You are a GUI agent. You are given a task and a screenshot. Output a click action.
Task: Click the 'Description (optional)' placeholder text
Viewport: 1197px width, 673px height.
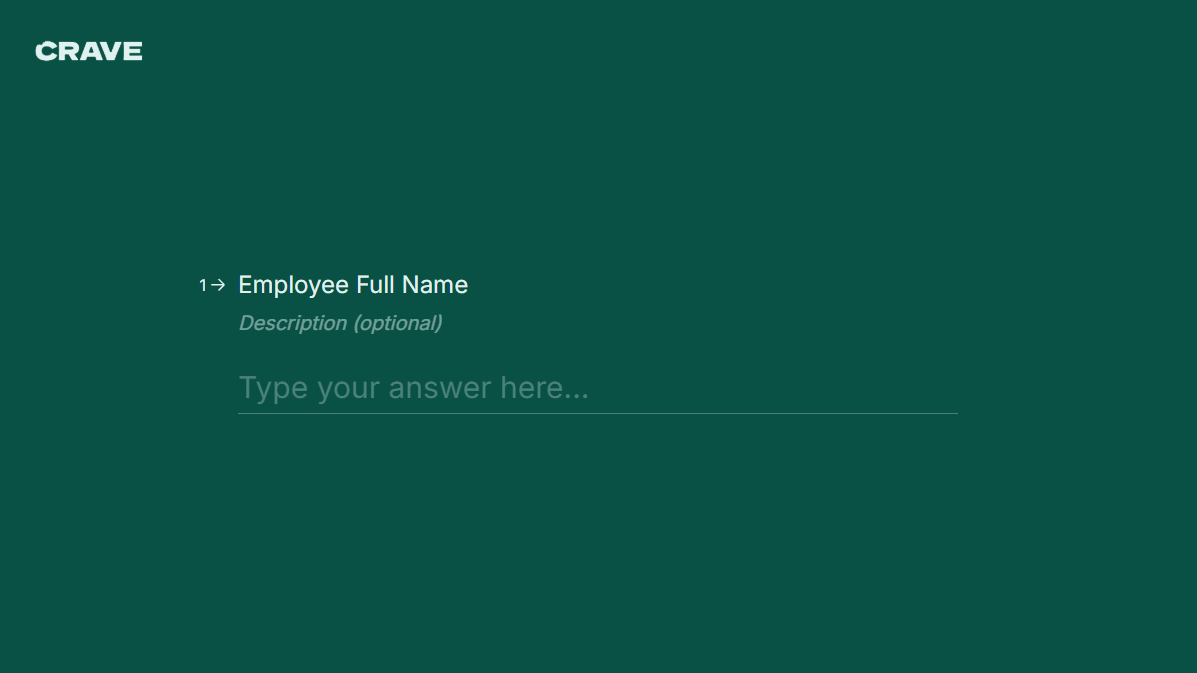pos(340,322)
